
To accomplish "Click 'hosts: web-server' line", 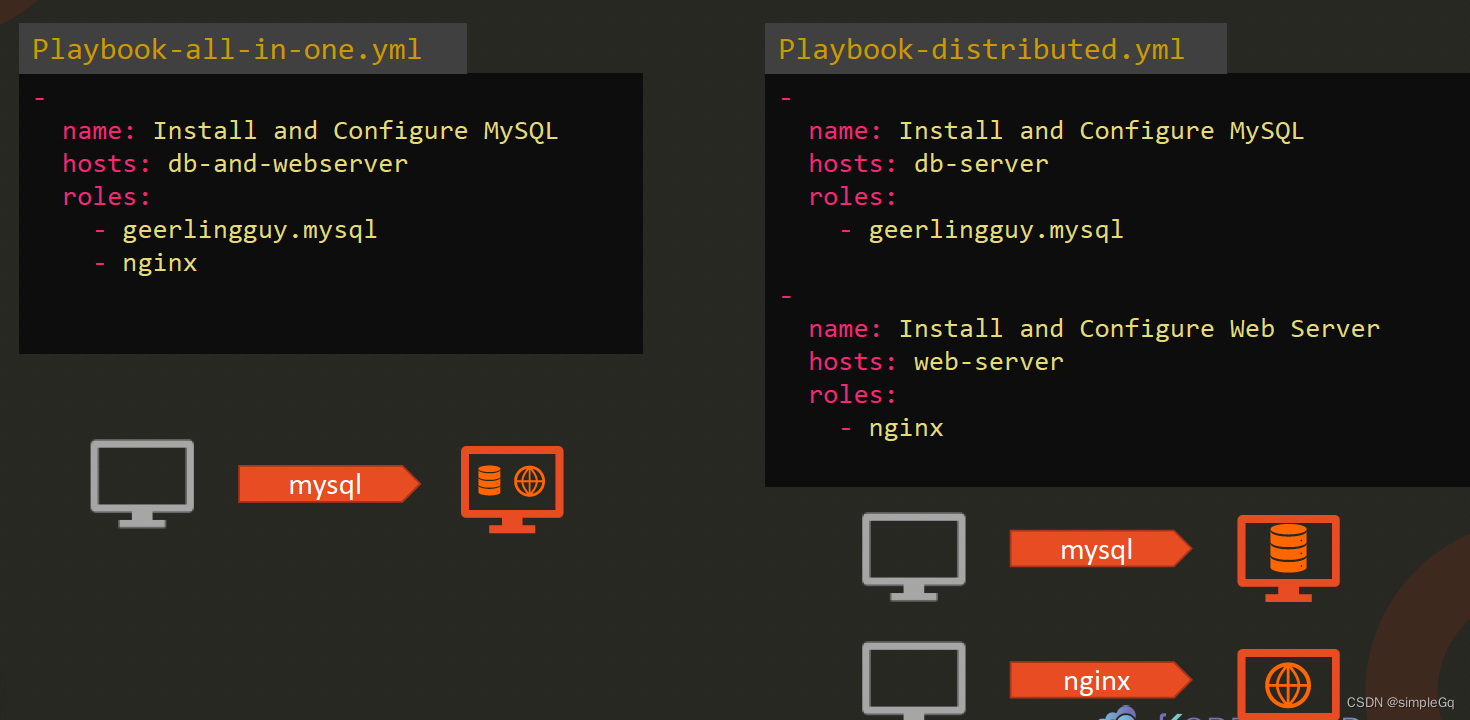I will point(936,361).
